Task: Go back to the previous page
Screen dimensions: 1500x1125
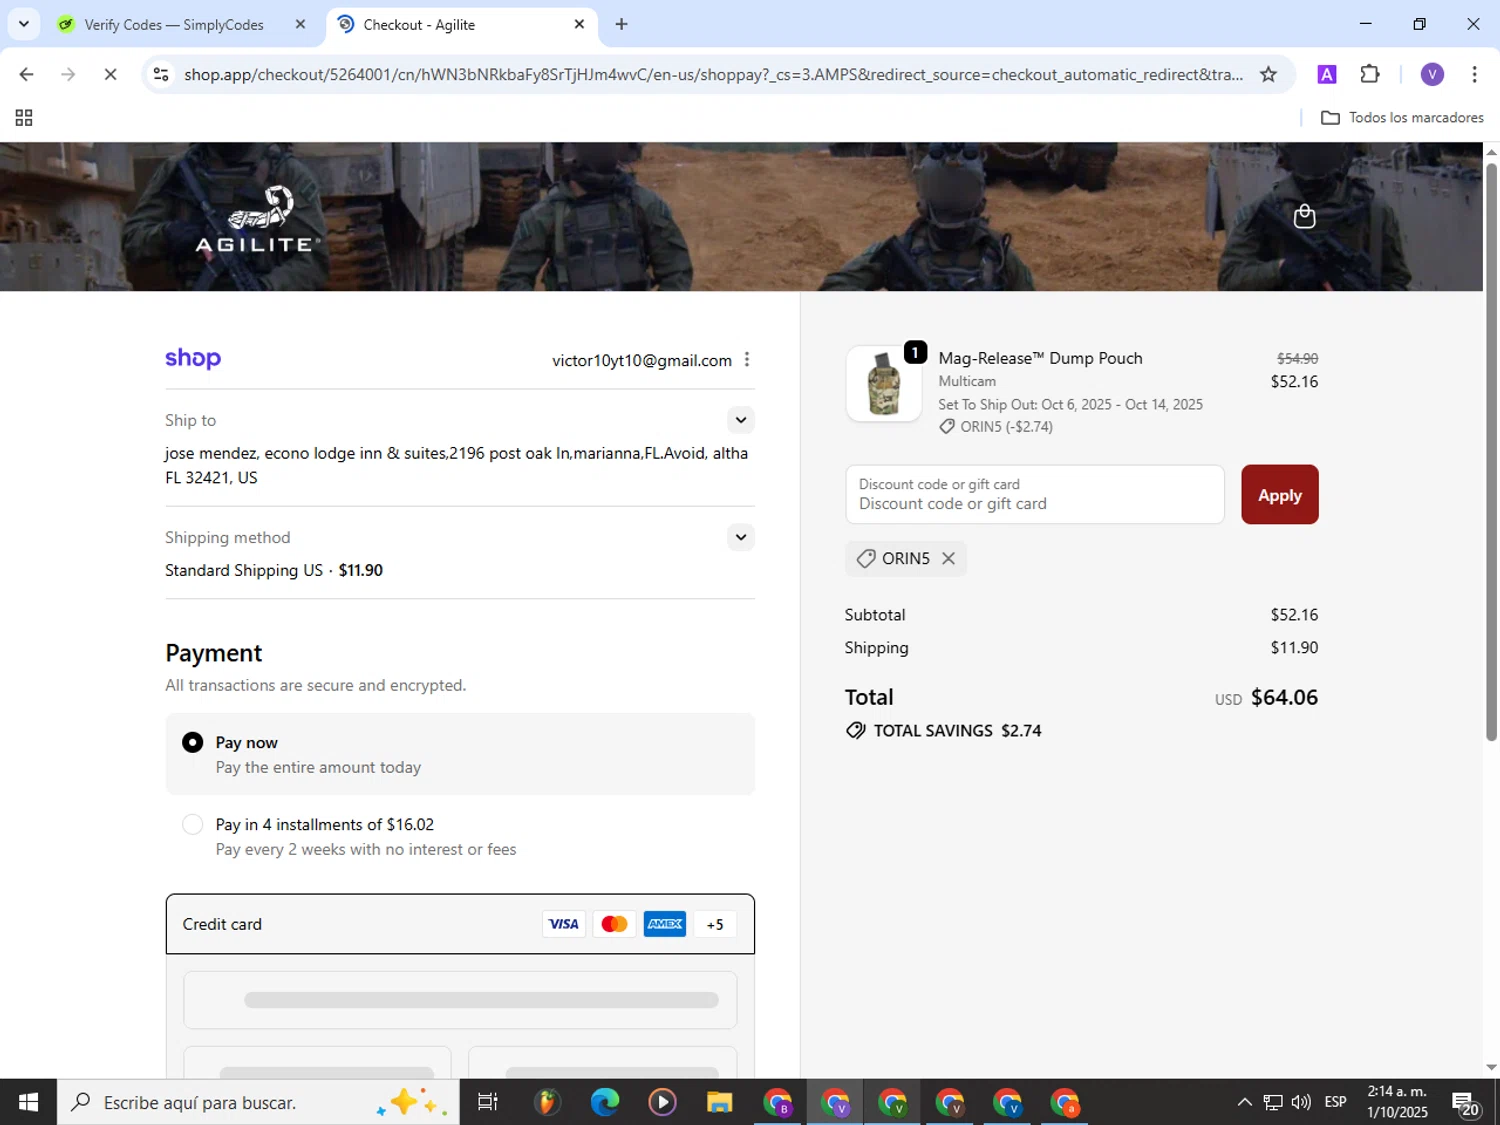Action: coord(26,74)
